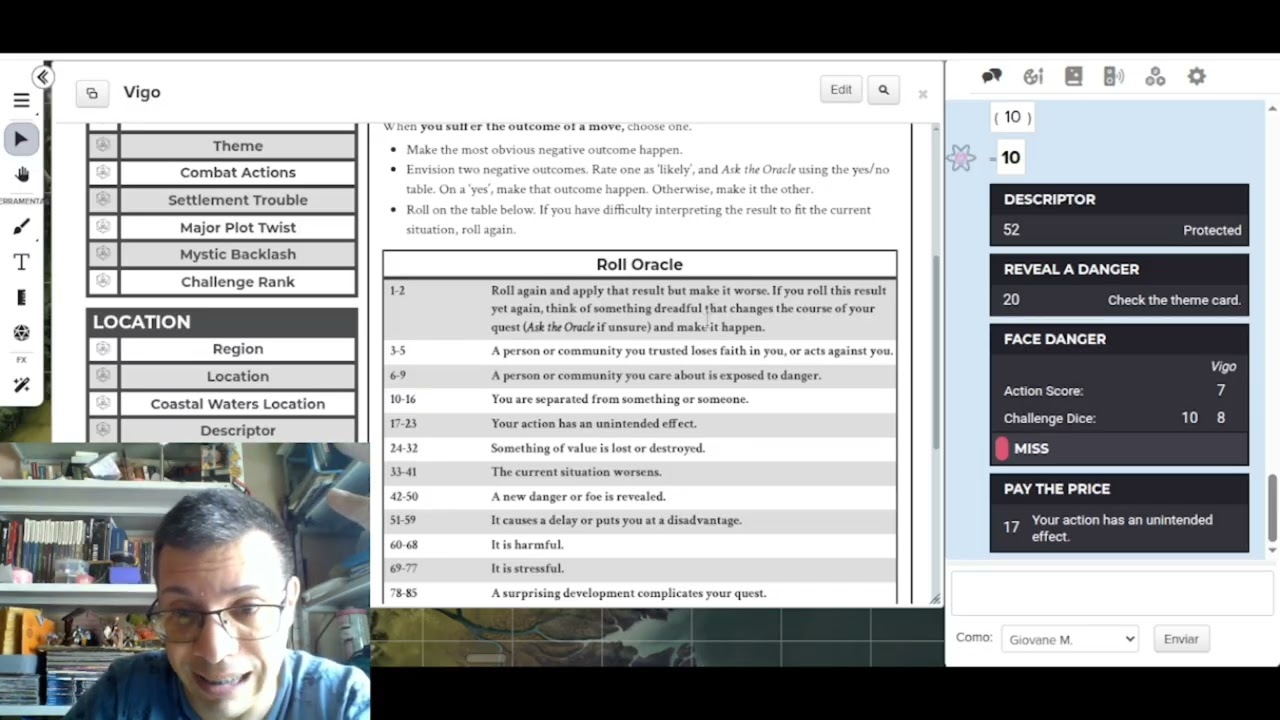
Task: Roll the Location oracle button
Action: coord(238,377)
